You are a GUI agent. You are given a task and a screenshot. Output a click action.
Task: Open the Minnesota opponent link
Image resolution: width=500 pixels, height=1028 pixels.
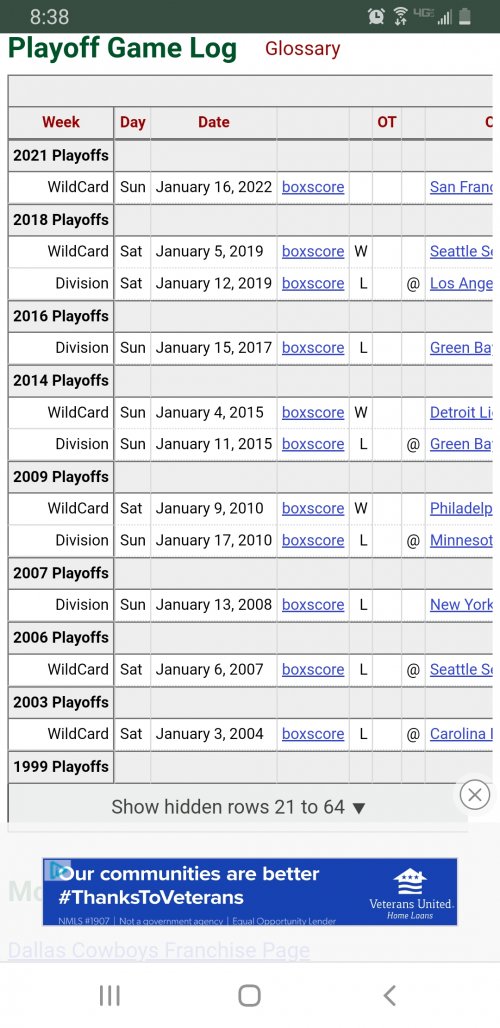click(461, 540)
